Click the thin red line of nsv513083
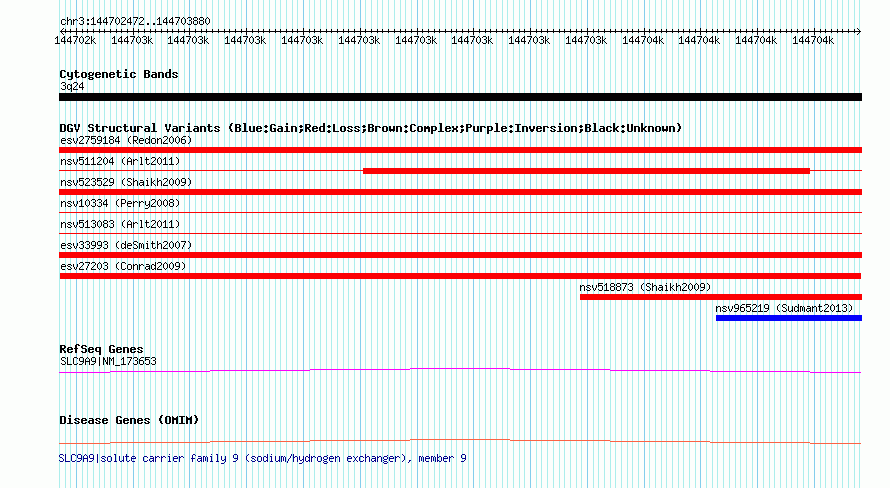 460,234
